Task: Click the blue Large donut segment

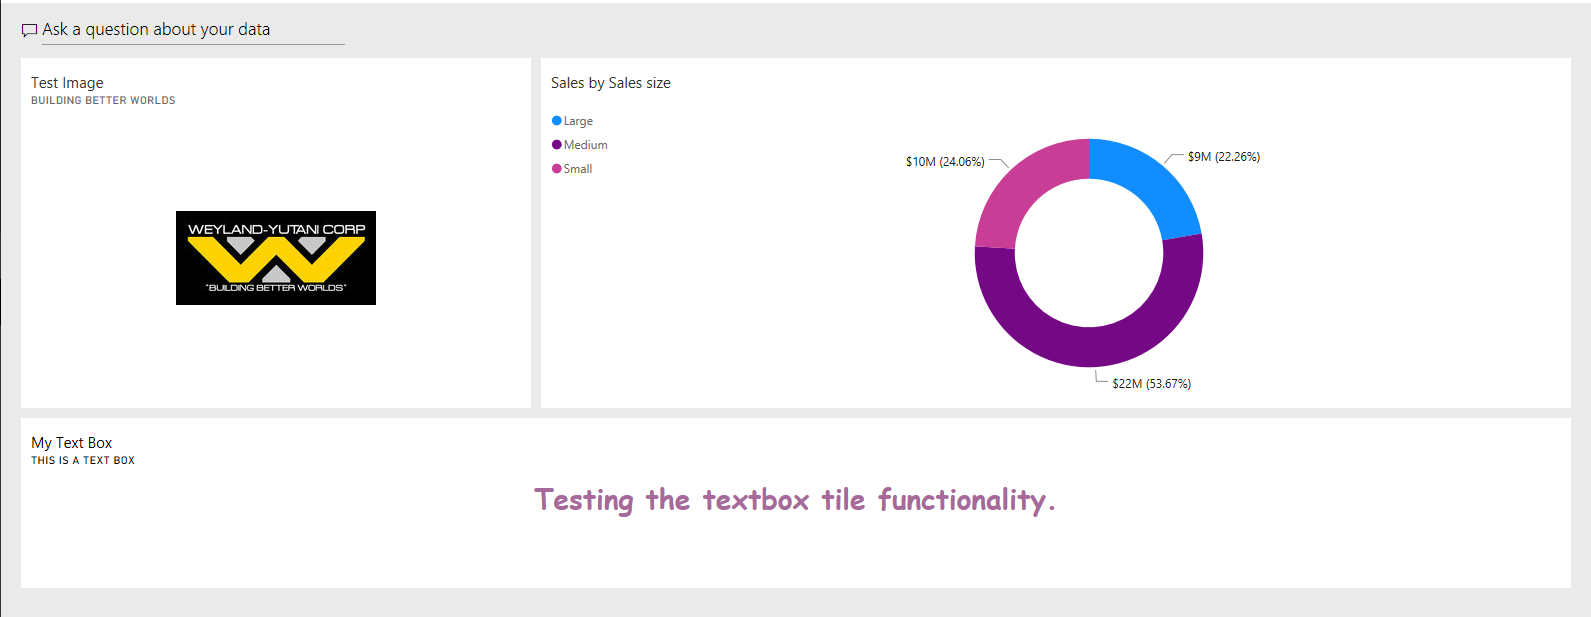Action: 1145,182
